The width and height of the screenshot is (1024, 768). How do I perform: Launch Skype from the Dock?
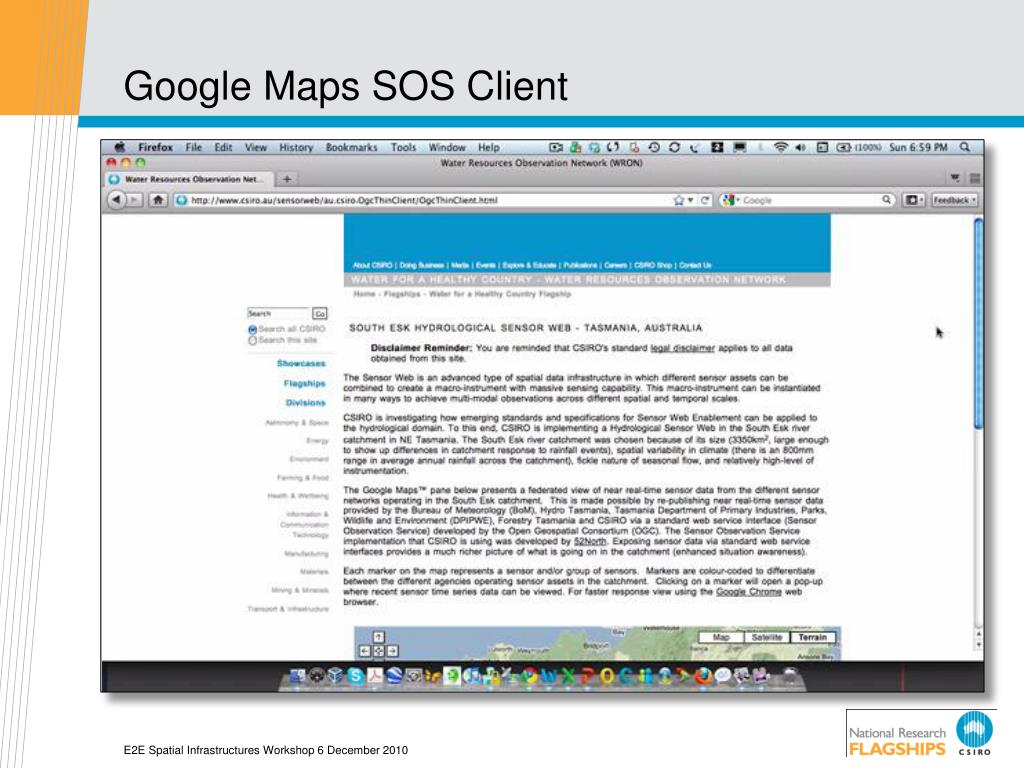pos(356,676)
